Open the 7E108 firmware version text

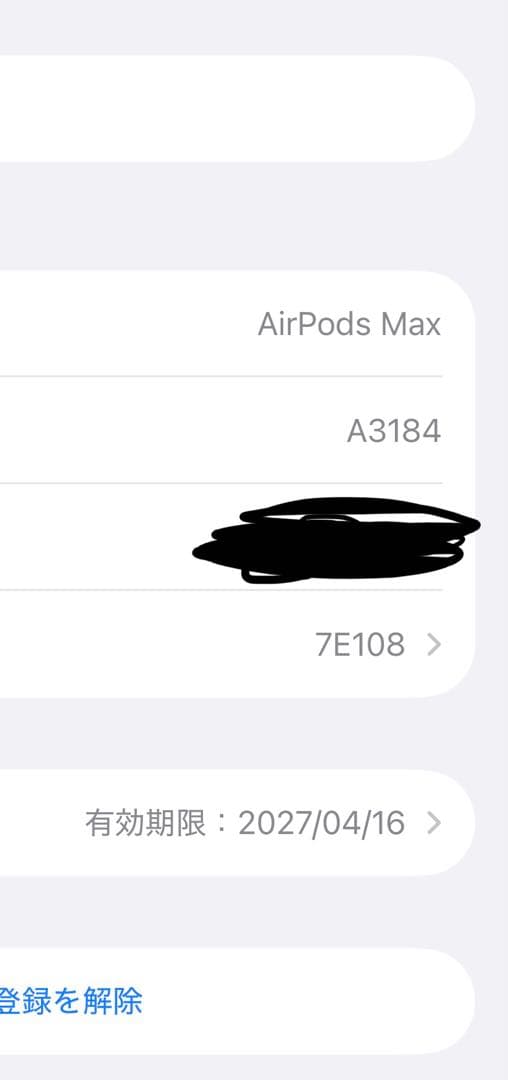pyautogui.click(x=360, y=645)
